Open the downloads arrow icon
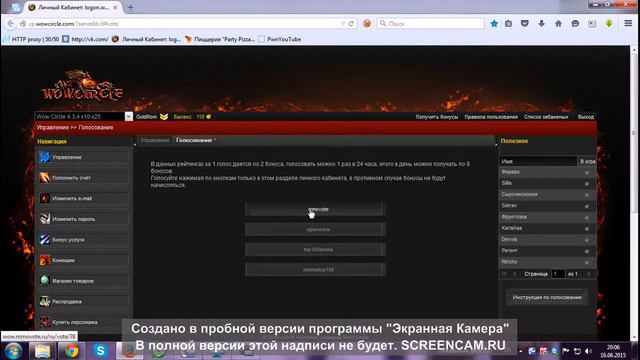 [542, 24]
